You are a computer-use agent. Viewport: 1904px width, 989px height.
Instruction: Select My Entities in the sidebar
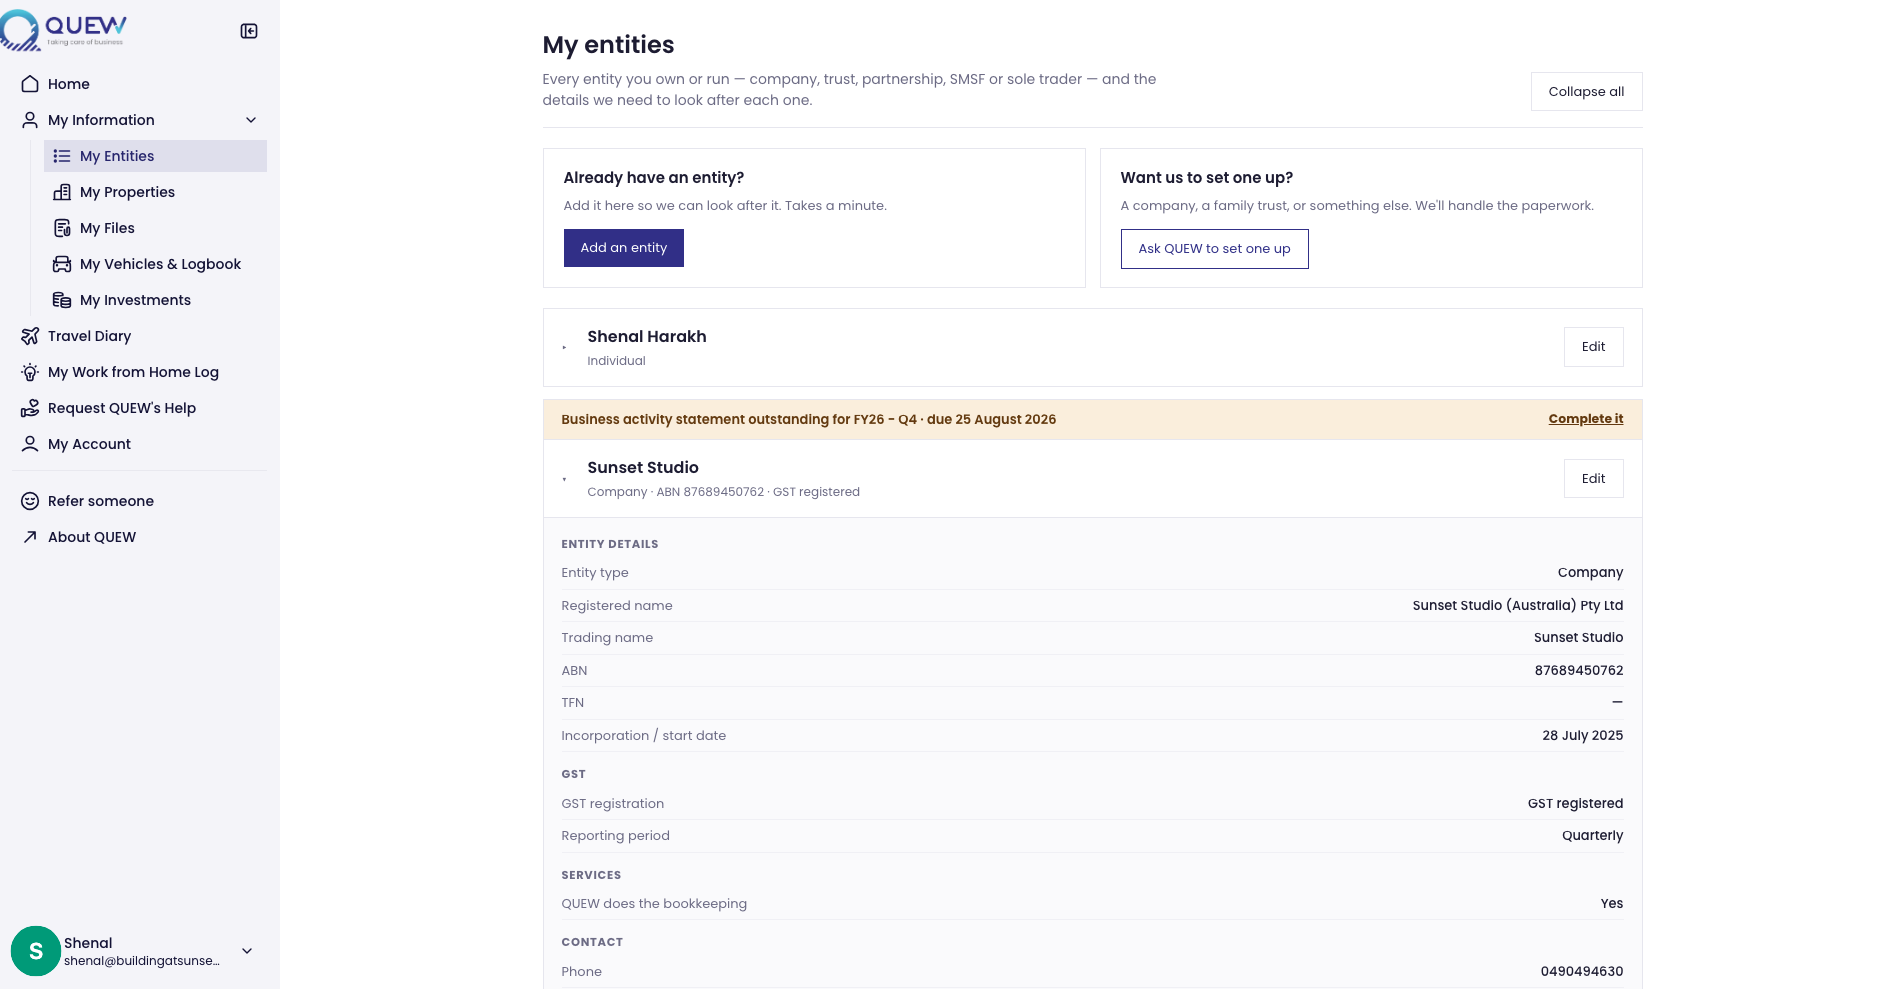coord(155,156)
